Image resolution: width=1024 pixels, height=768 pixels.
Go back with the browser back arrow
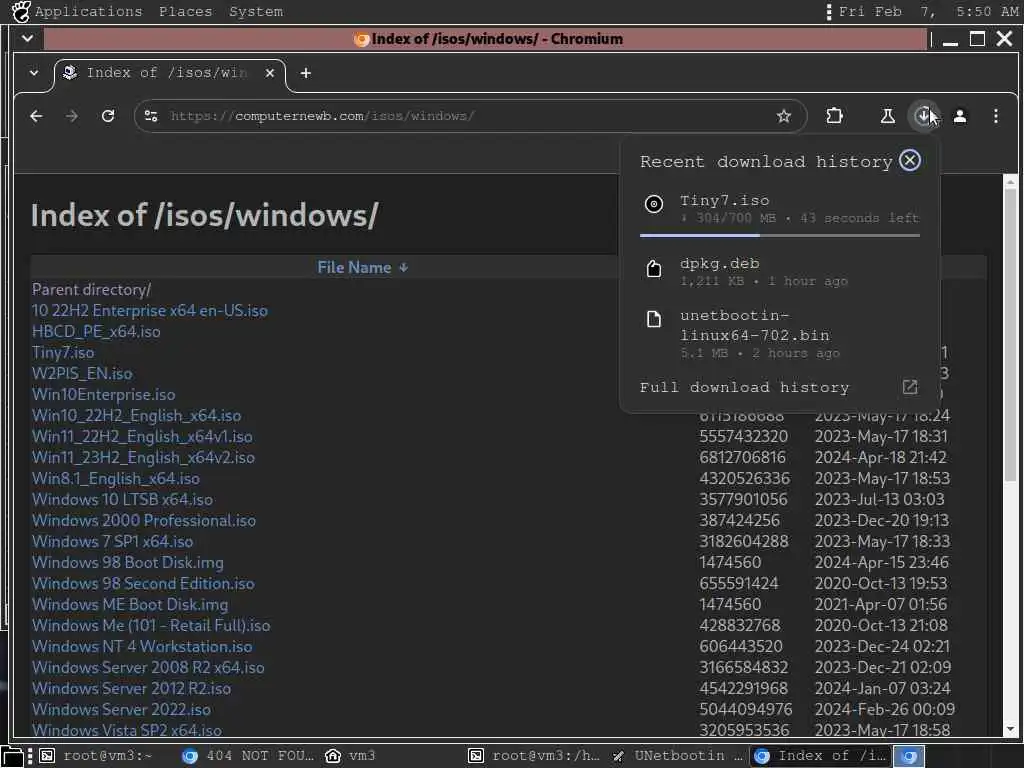(x=37, y=116)
